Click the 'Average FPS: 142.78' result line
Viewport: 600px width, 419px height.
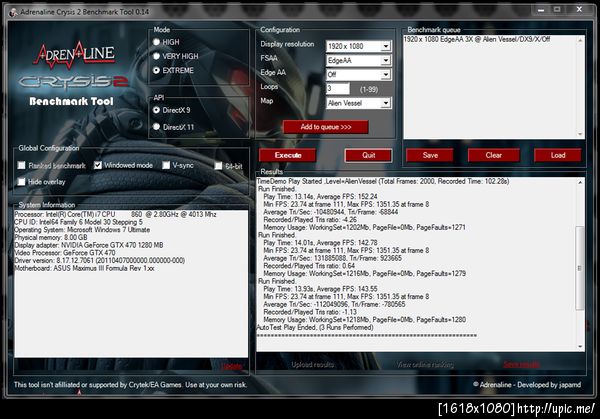(x=320, y=243)
